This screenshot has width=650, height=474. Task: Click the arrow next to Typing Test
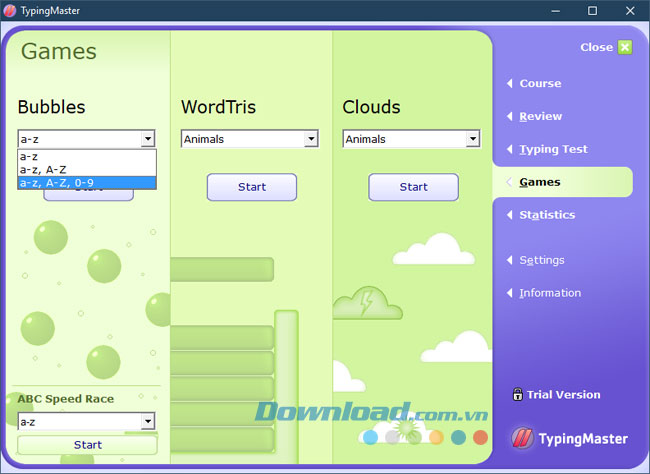510,149
